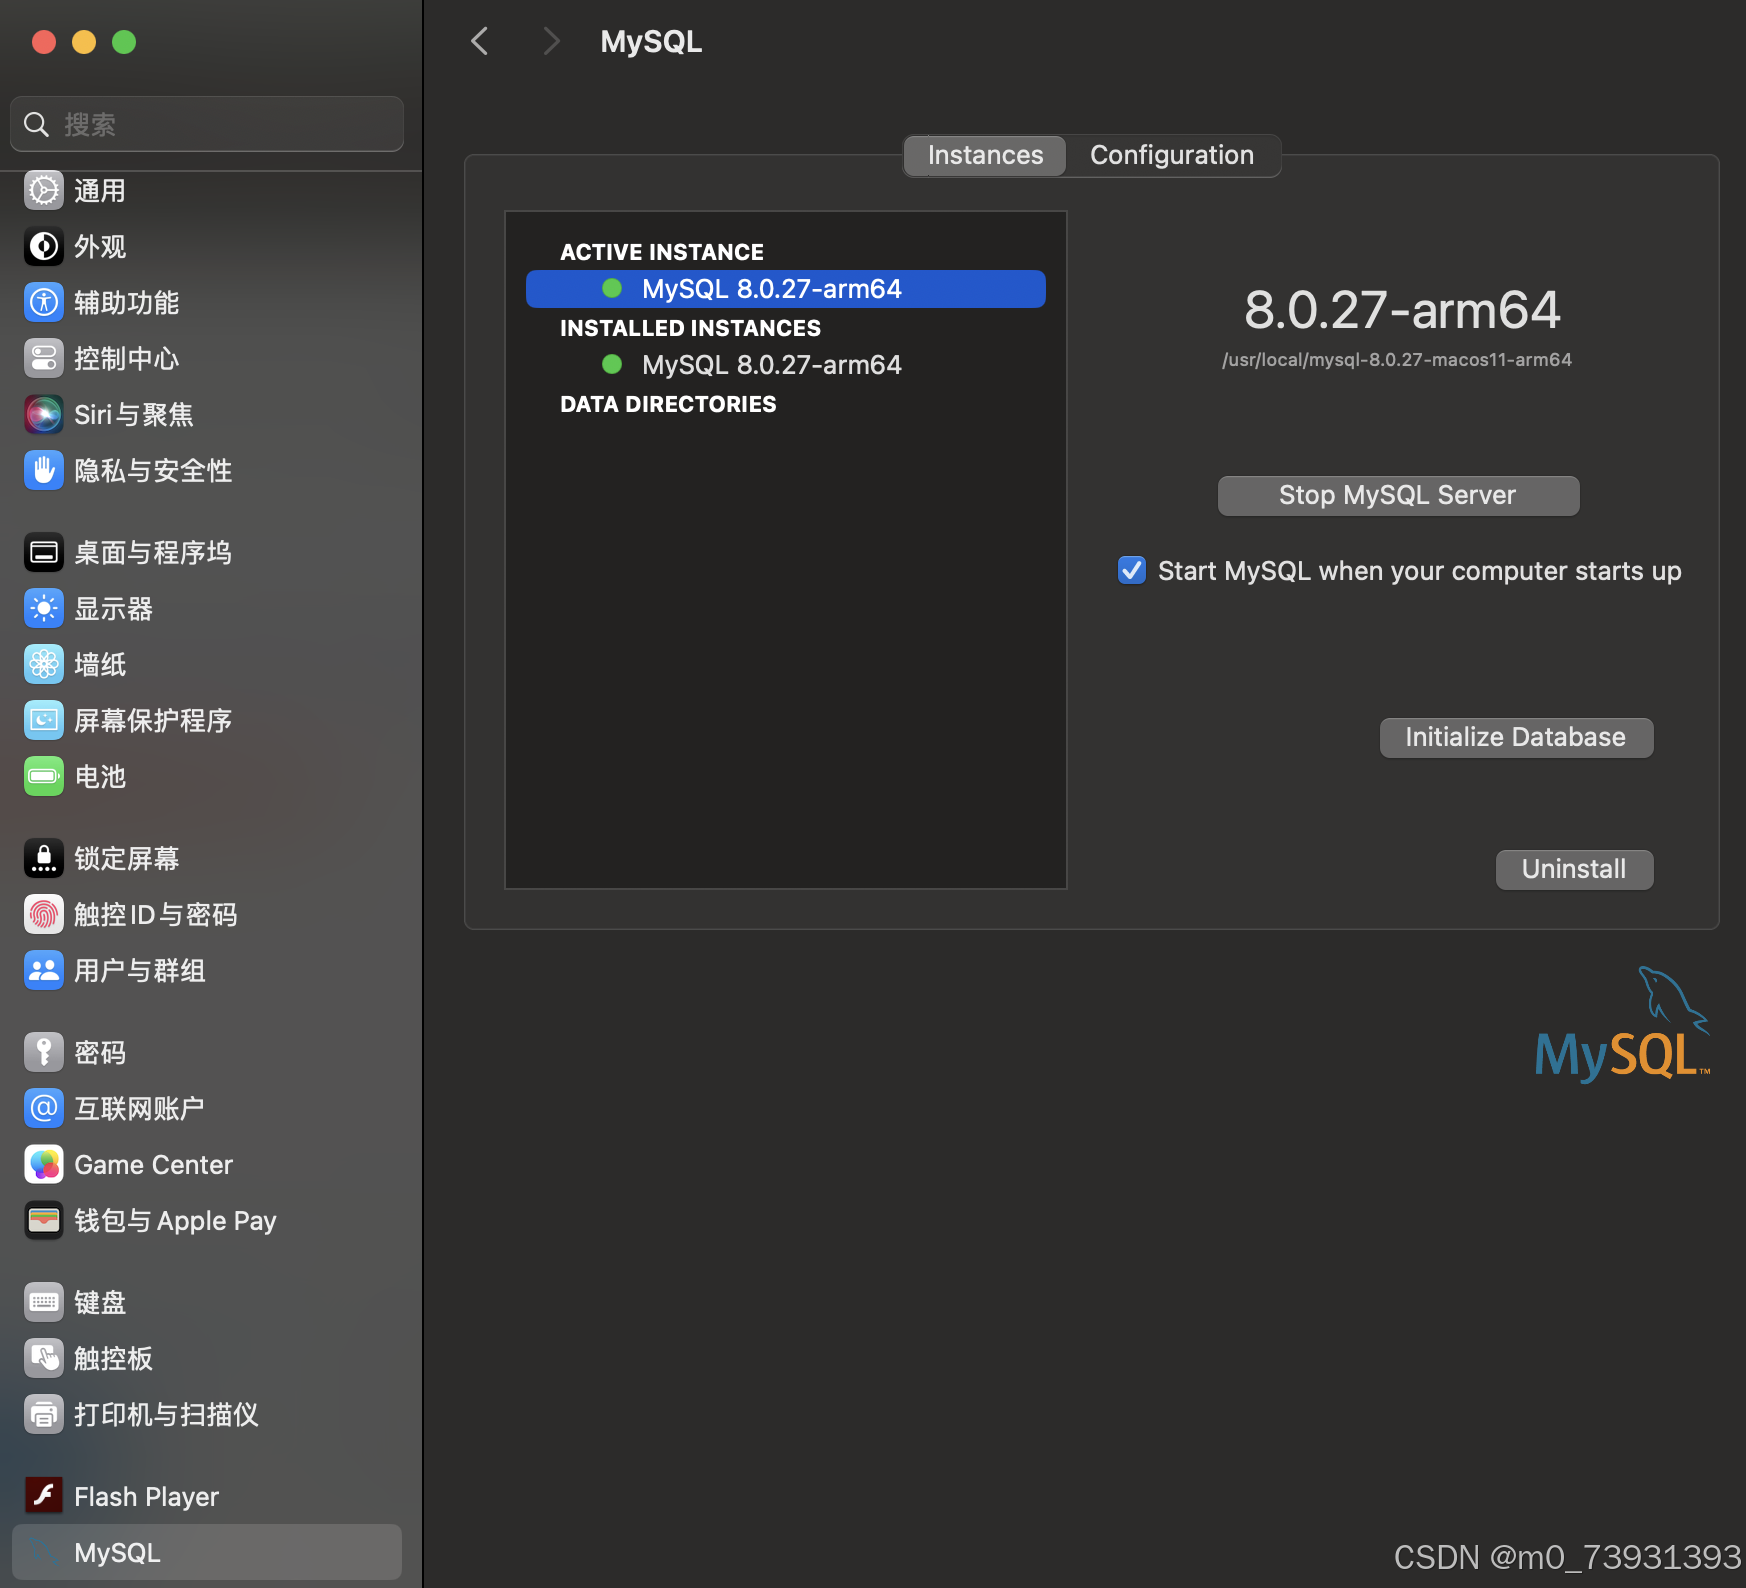This screenshot has width=1746, height=1588.
Task: Click the Initialize Database button
Action: tap(1515, 737)
